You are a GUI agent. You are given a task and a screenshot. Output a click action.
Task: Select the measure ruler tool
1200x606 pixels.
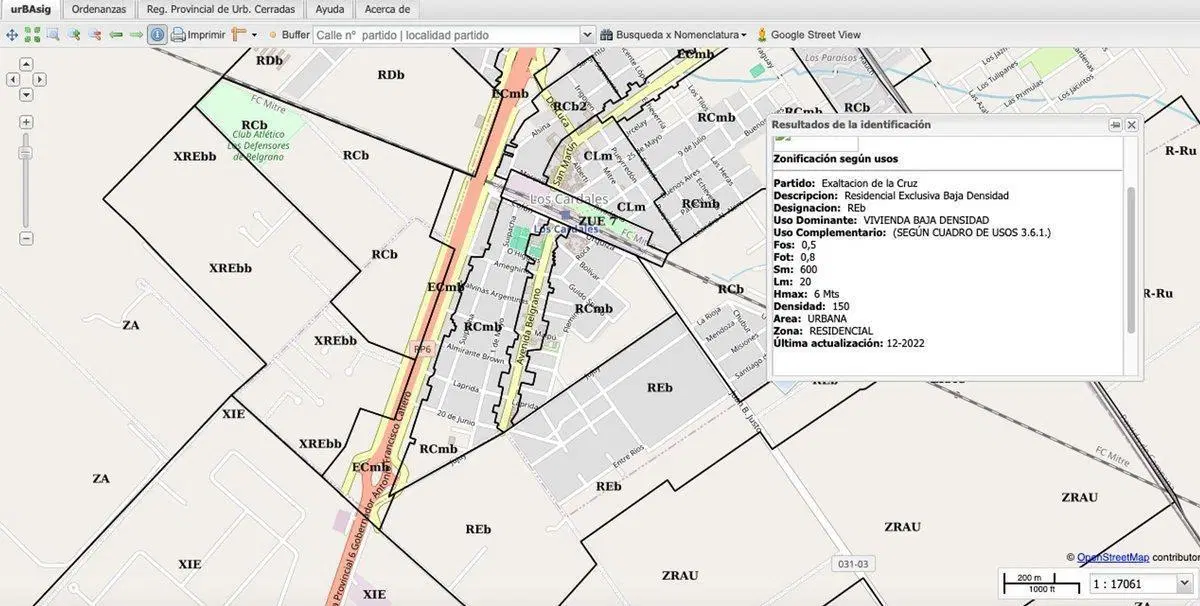pos(238,34)
